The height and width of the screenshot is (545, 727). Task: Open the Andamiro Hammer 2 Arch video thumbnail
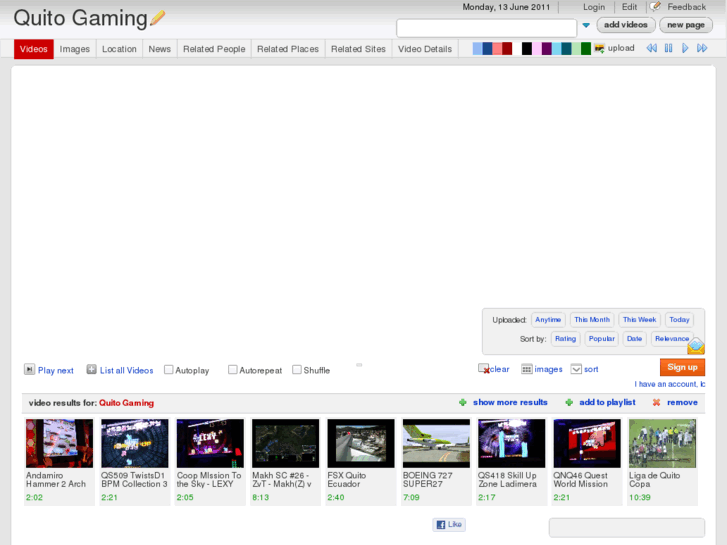(59, 443)
